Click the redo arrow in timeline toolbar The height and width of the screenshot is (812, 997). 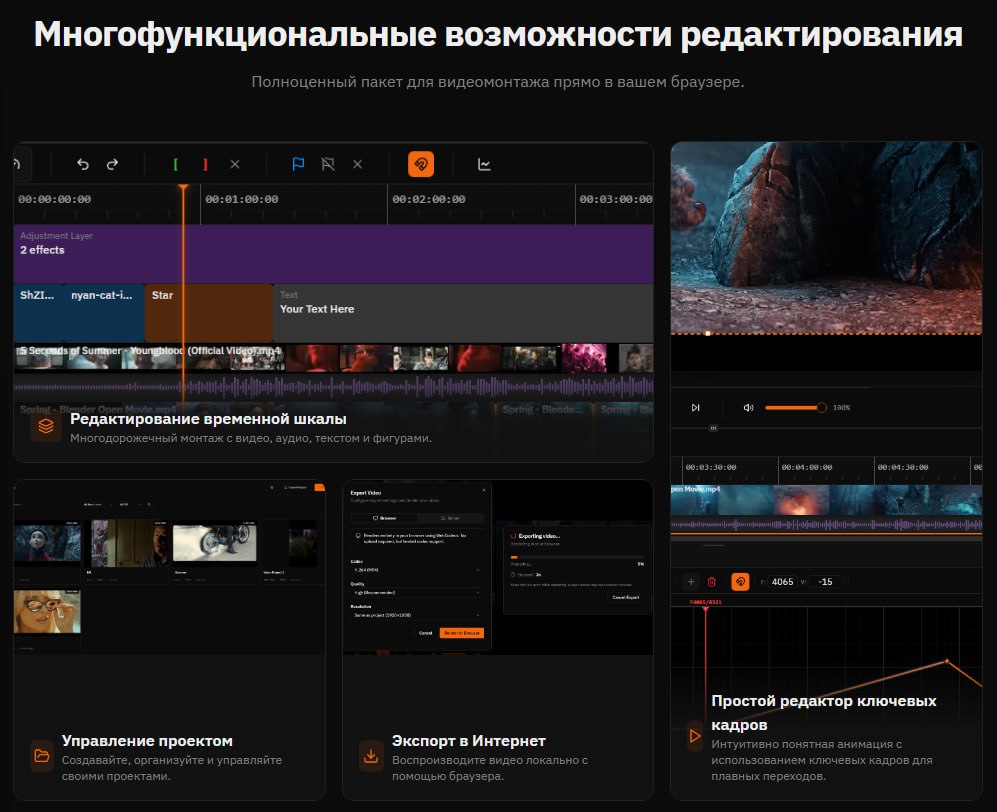[x=112, y=165]
